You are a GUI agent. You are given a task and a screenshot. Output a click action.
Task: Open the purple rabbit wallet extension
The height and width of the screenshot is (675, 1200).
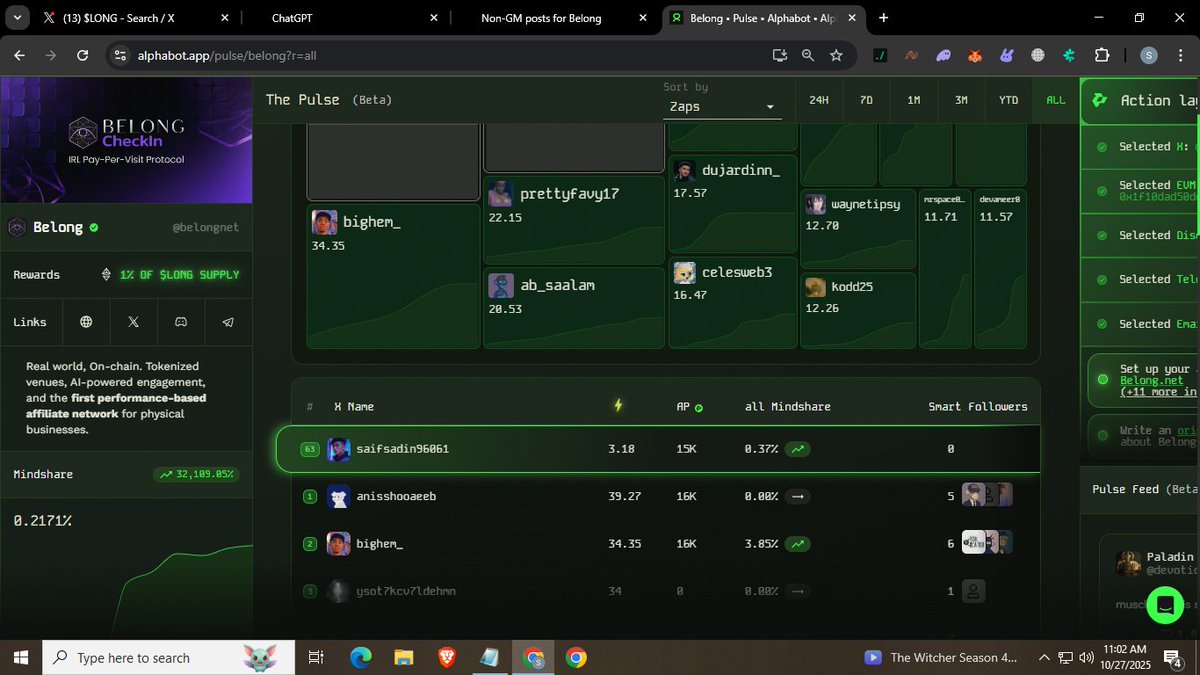pos(1007,56)
